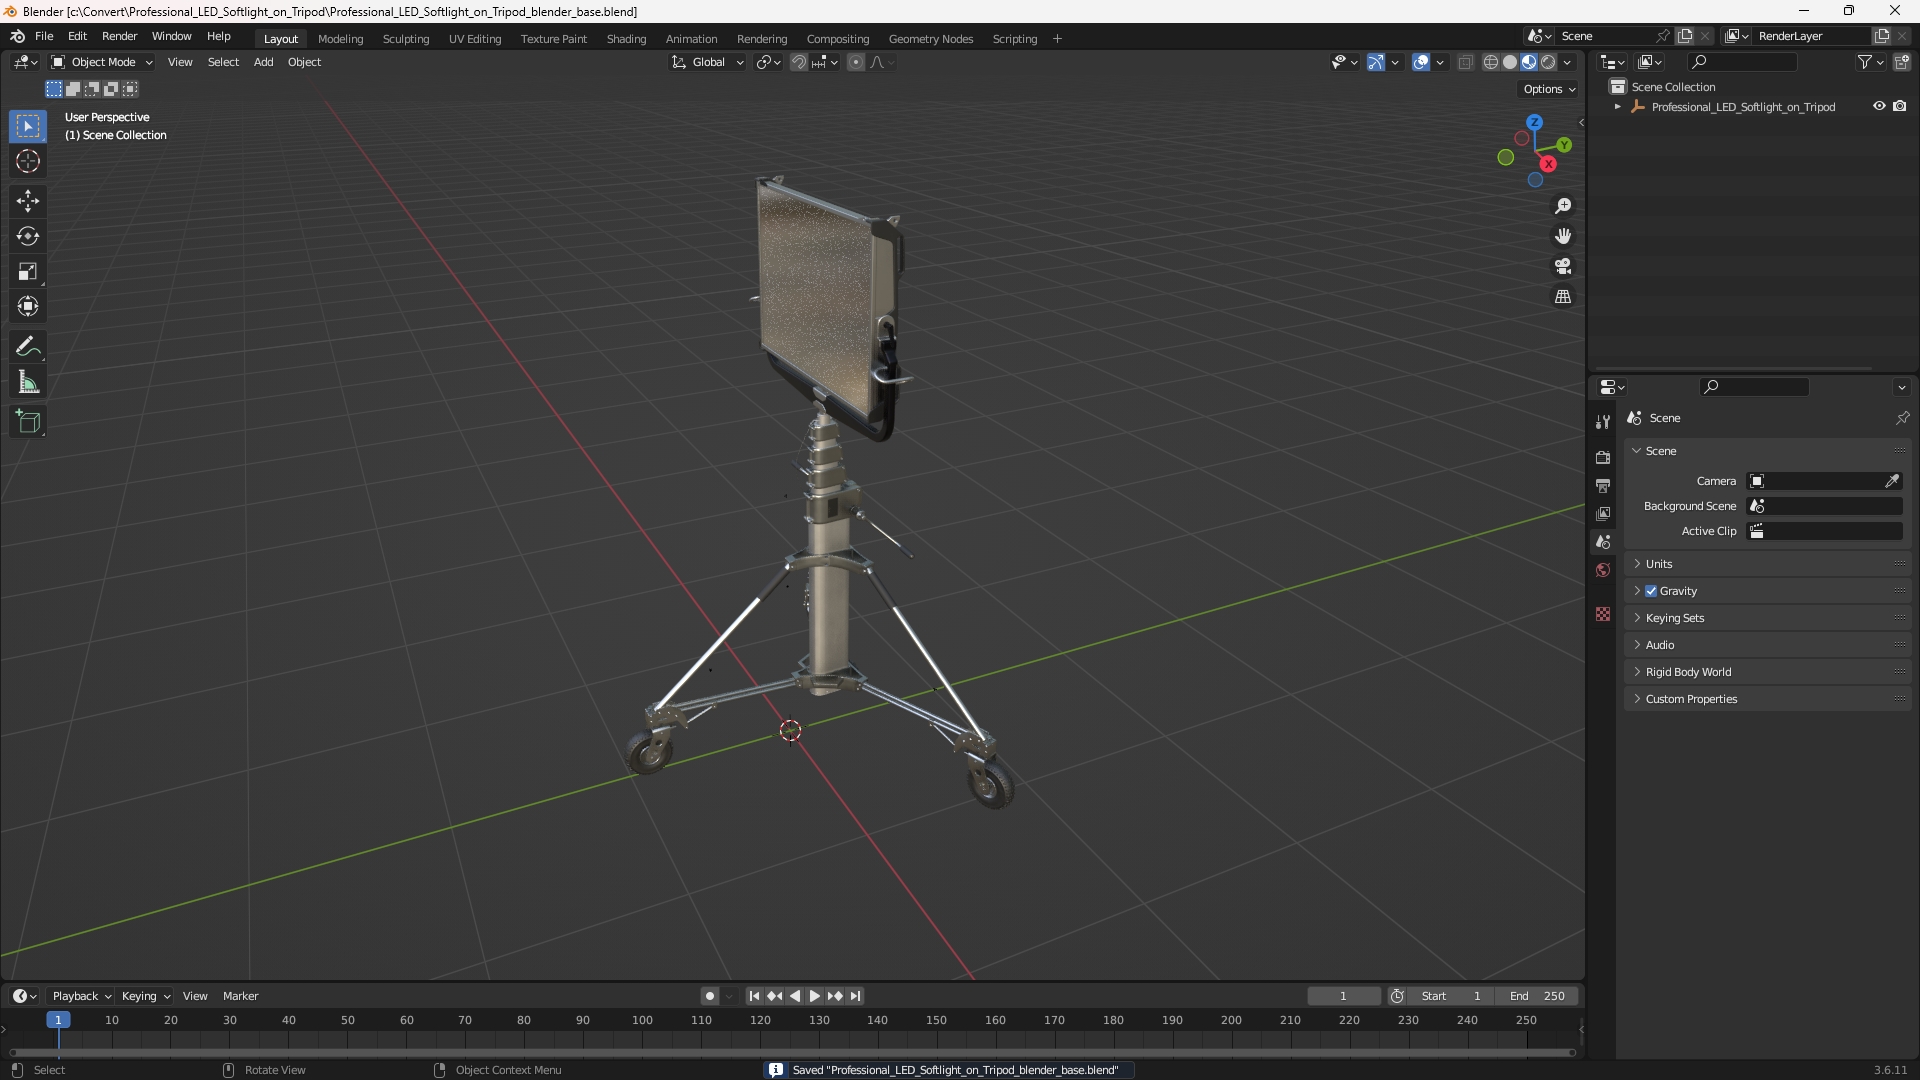Select the Move tool

coord(28,201)
